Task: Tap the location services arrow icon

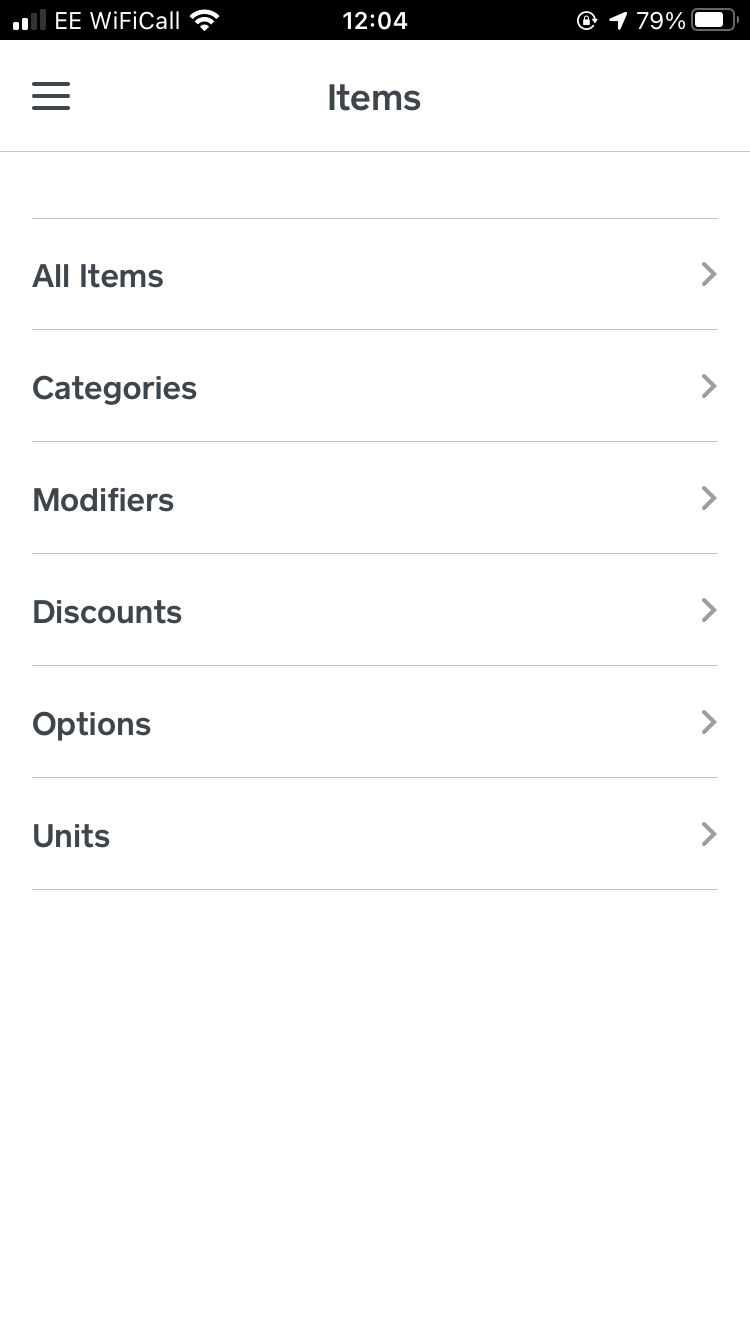Action: pyautogui.click(x=618, y=20)
